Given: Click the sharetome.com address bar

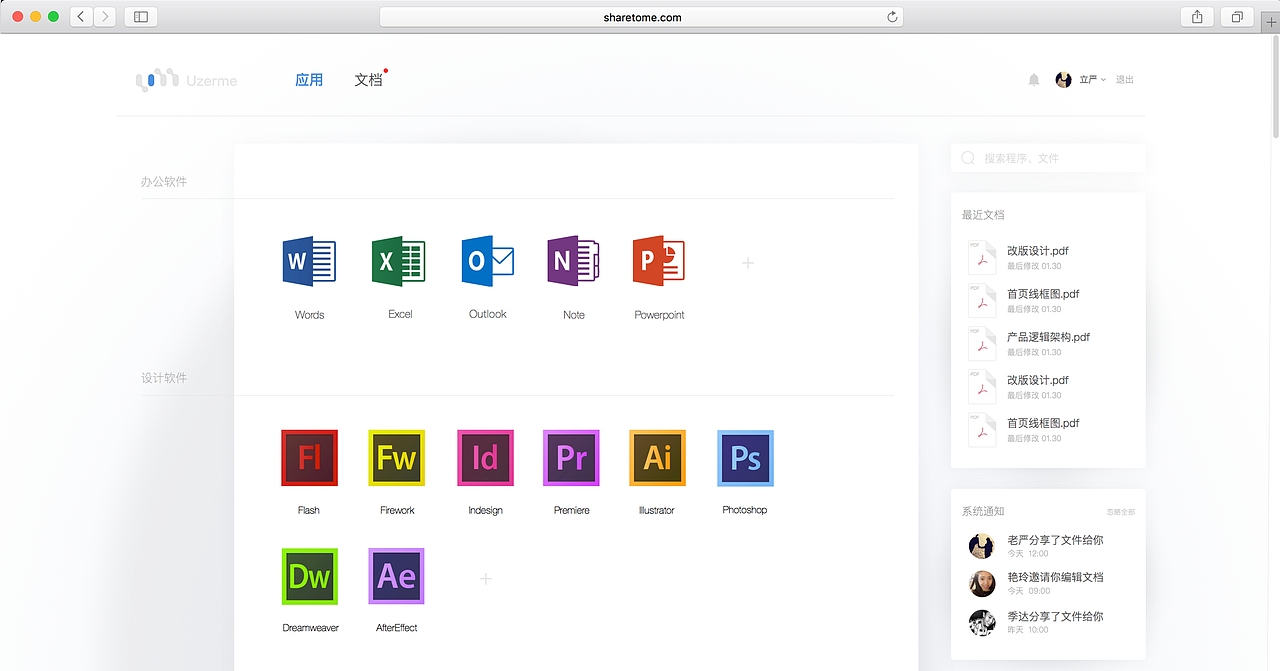Looking at the screenshot, I should 641,17.
